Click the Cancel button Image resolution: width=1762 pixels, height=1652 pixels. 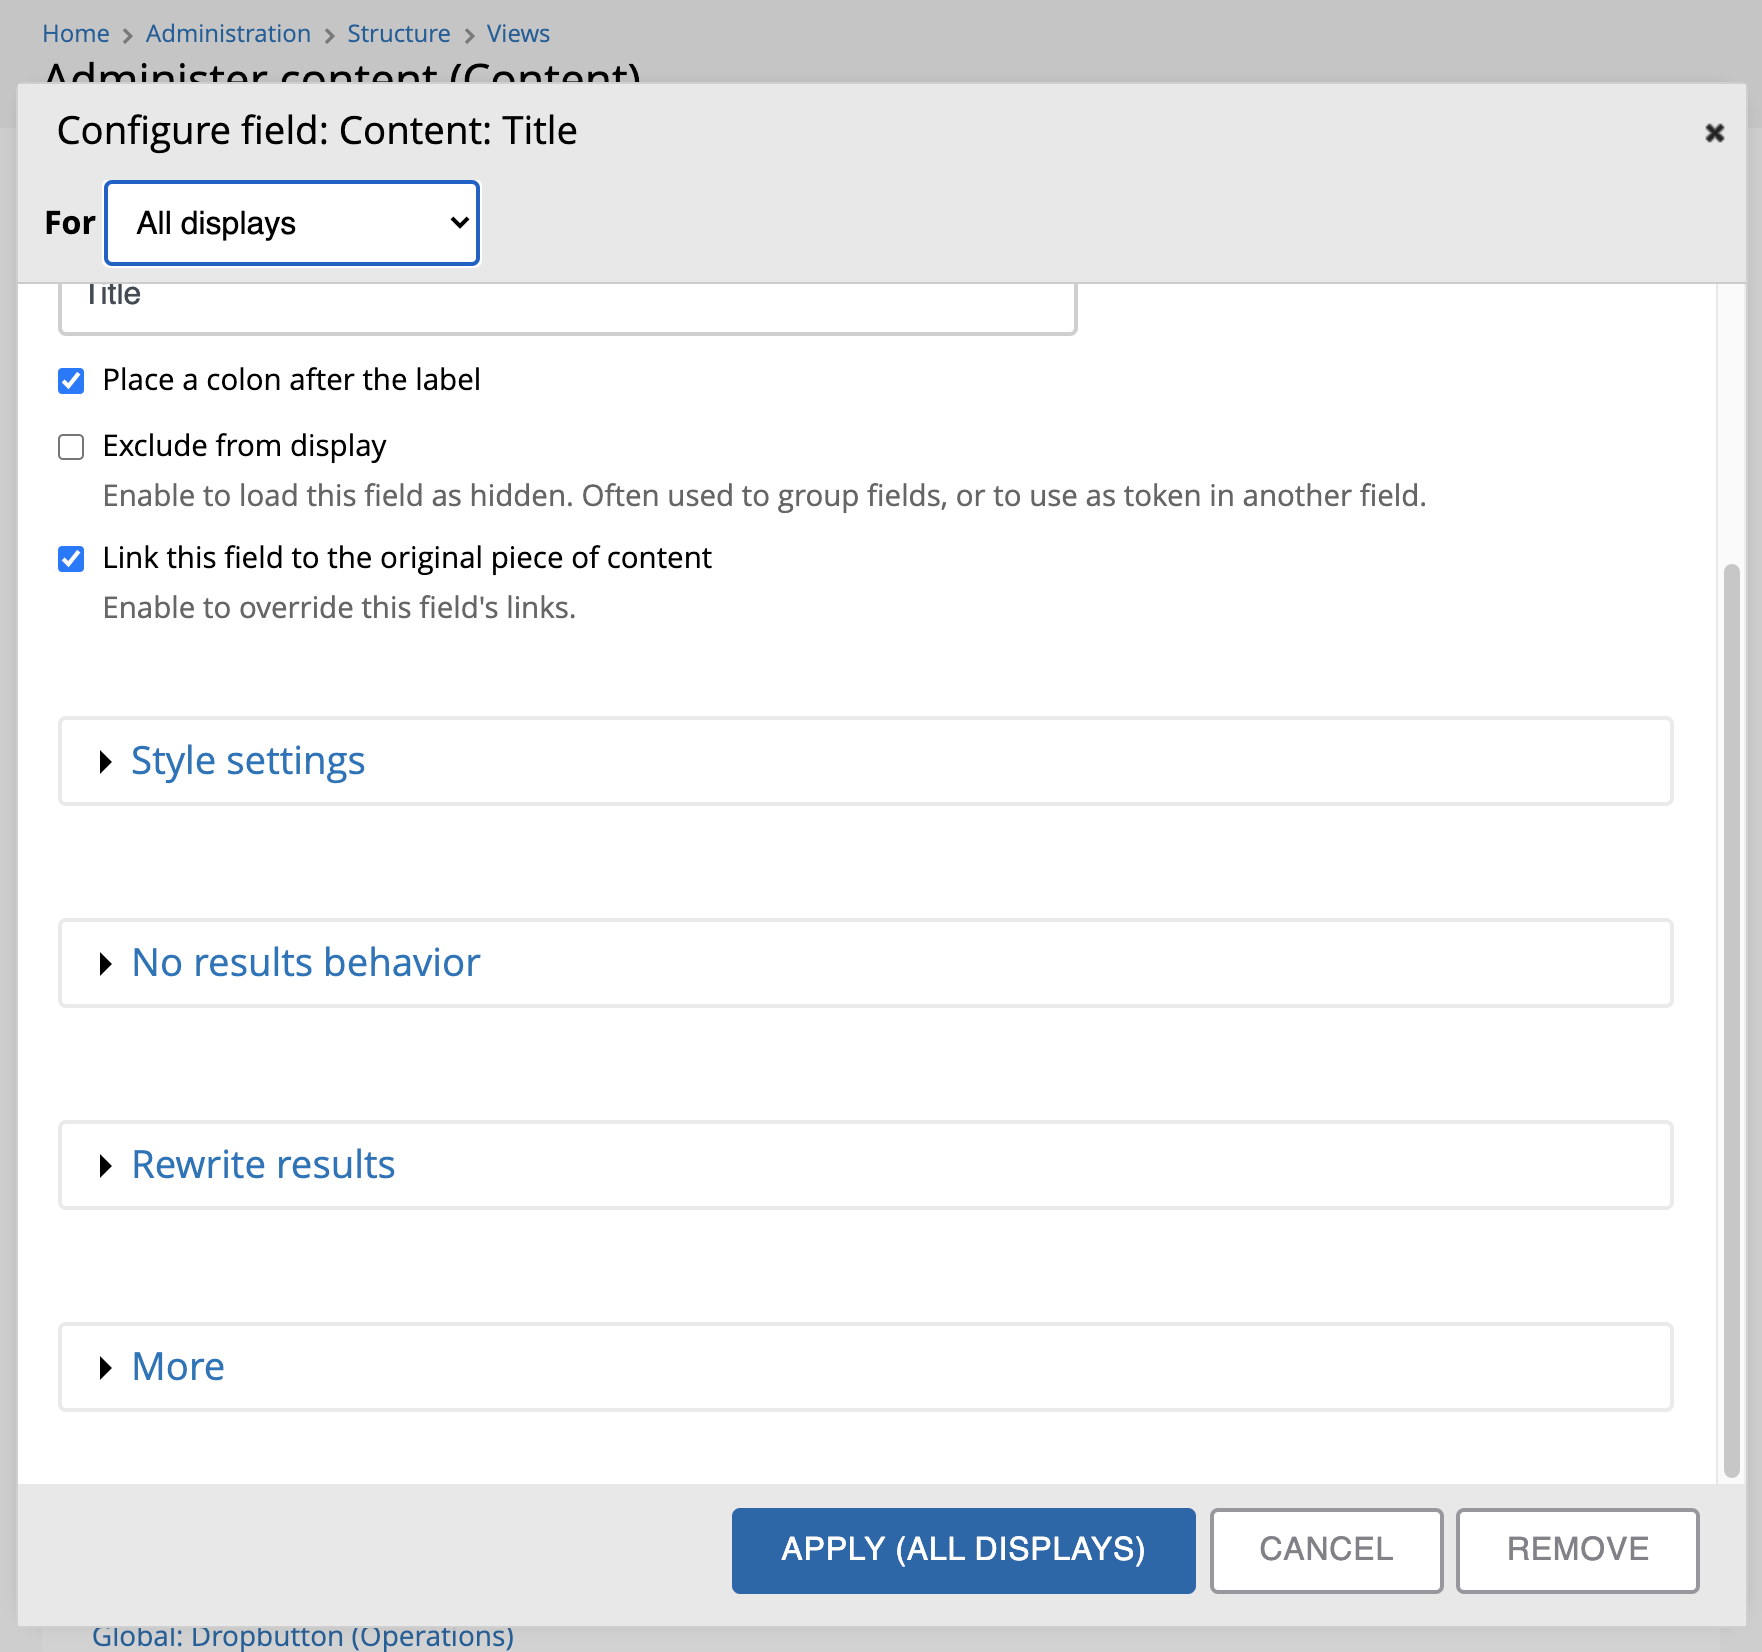coord(1326,1549)
